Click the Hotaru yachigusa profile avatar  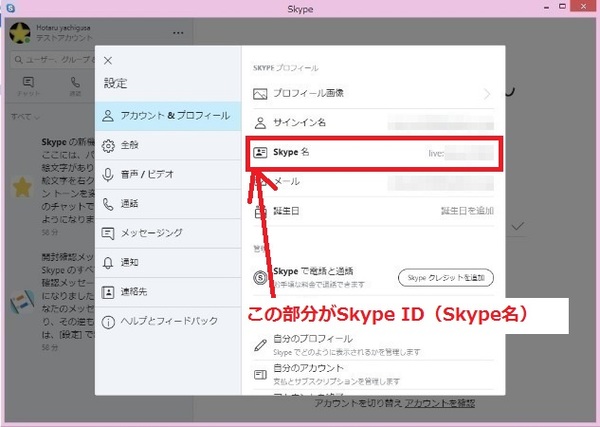point(18,33)
